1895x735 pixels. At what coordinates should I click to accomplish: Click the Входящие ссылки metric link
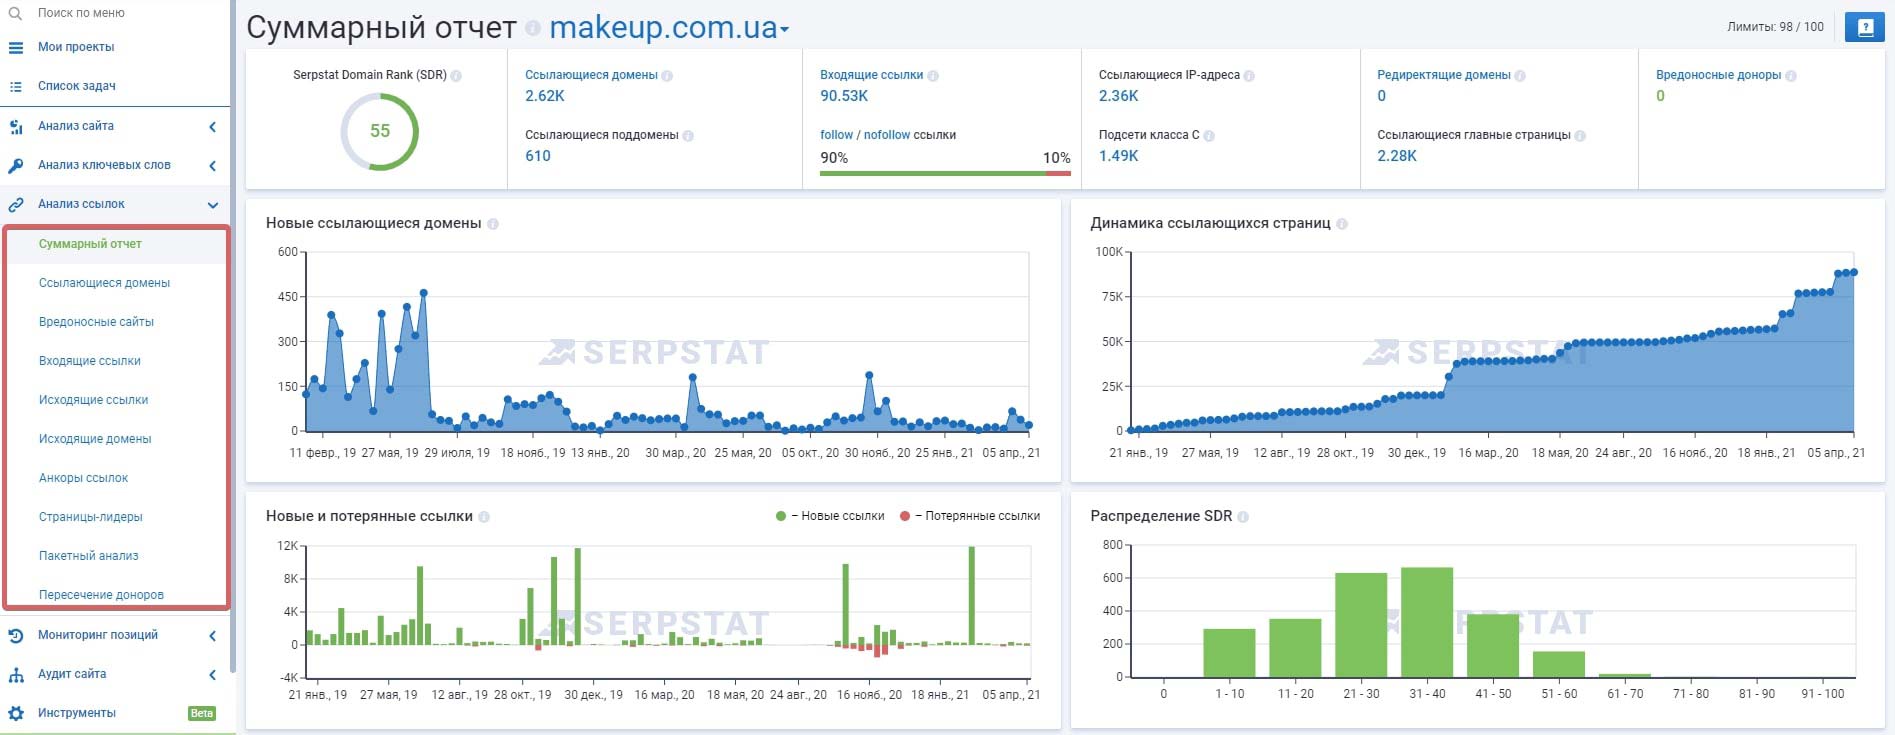871,75
